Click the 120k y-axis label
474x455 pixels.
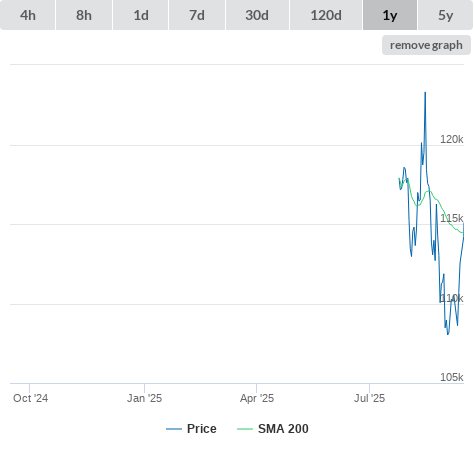click(x=452, y=139)
